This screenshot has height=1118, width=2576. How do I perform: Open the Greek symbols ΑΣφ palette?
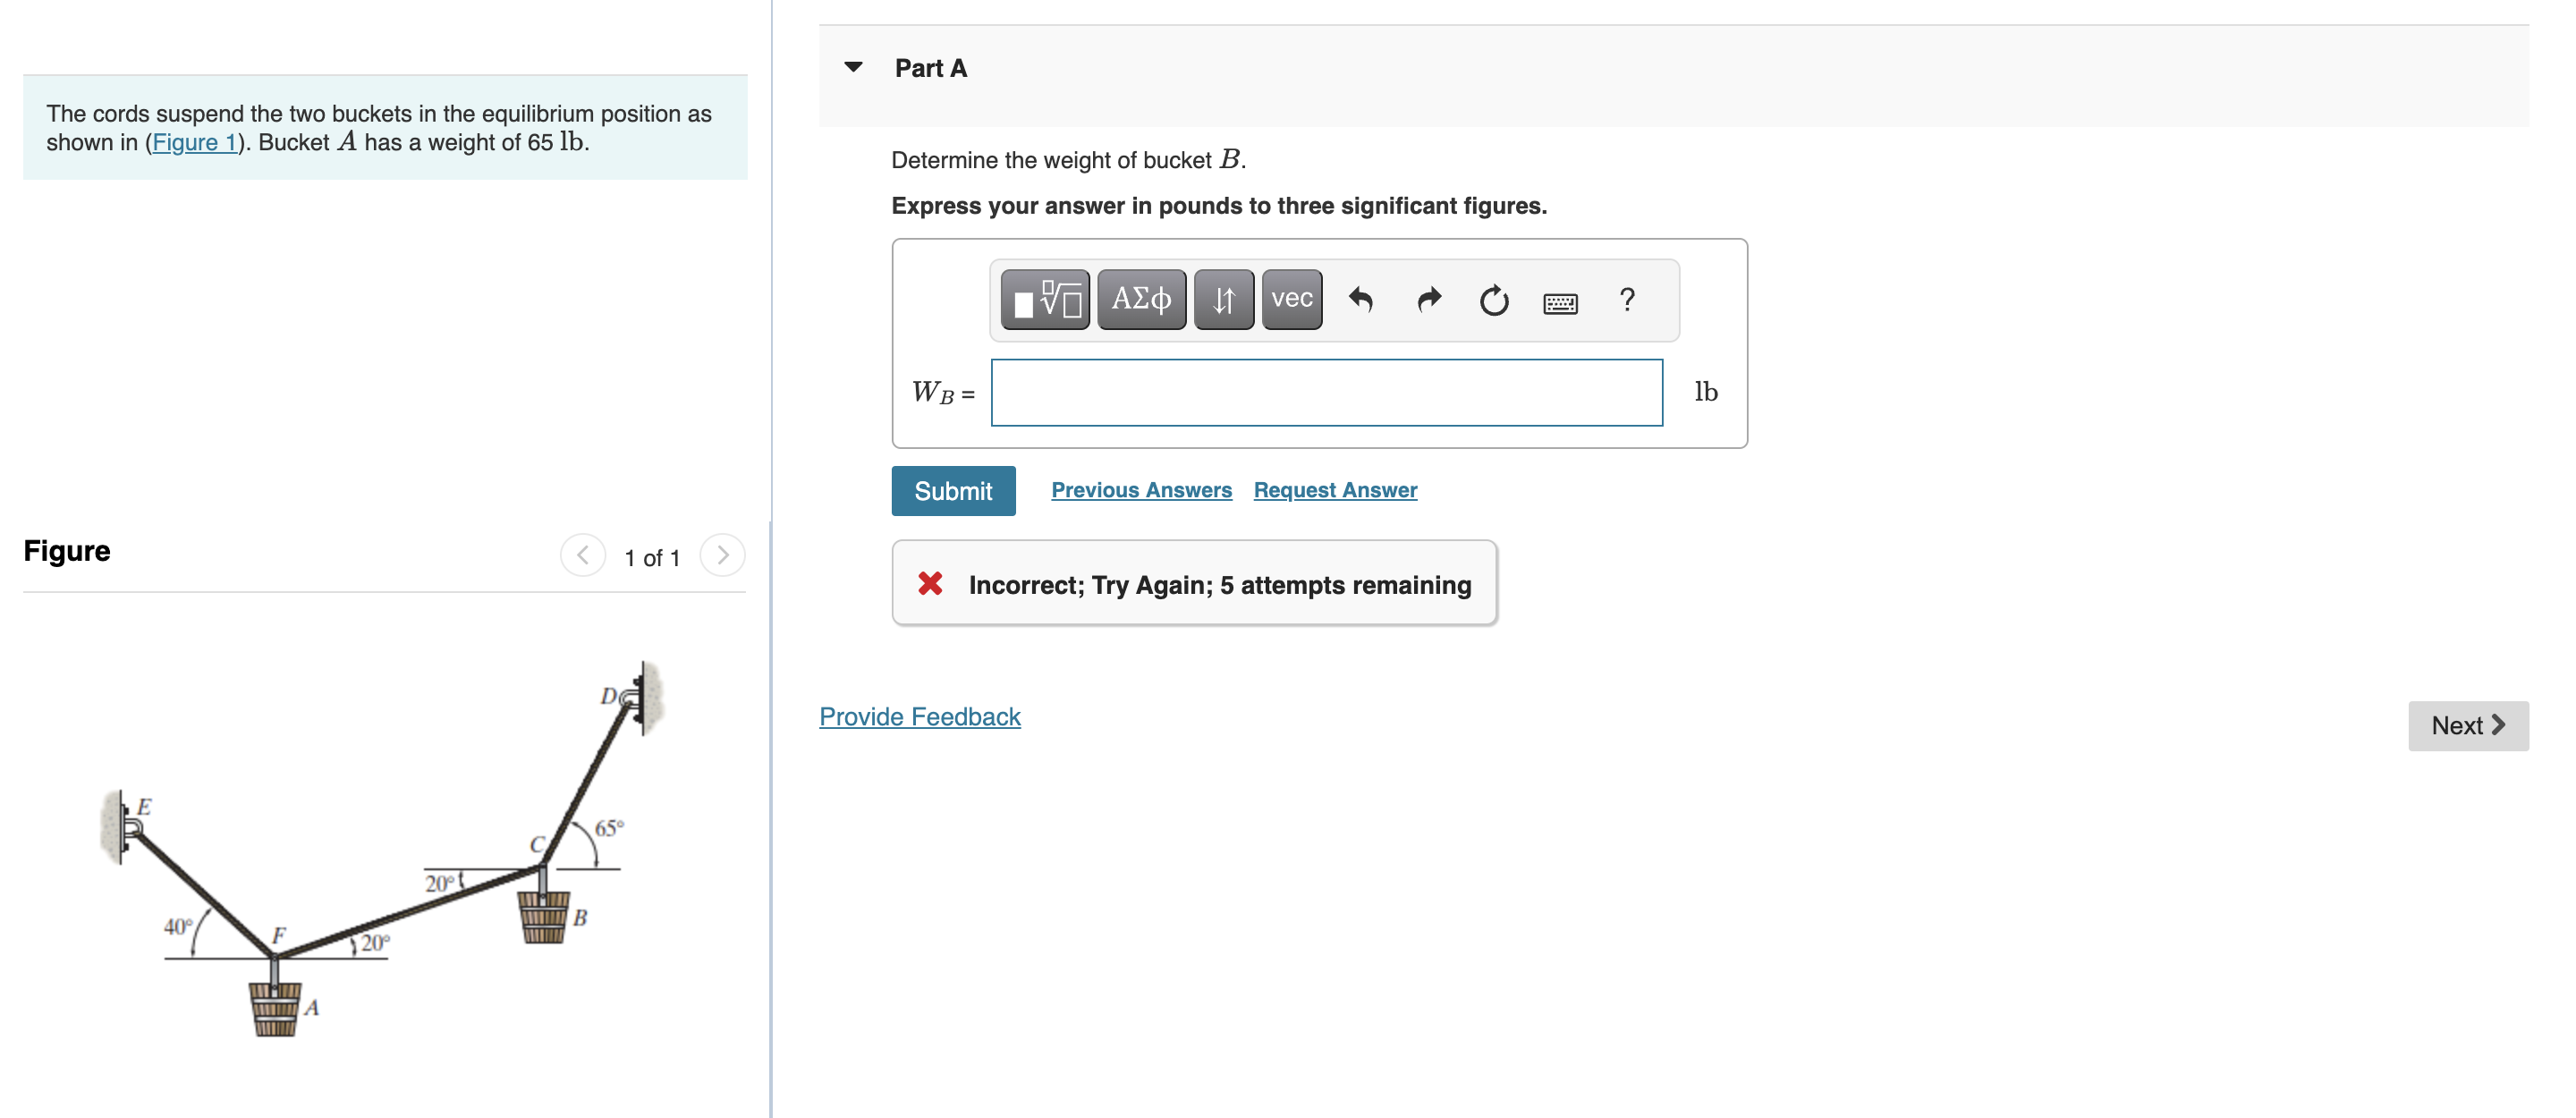click(1140, 299)
